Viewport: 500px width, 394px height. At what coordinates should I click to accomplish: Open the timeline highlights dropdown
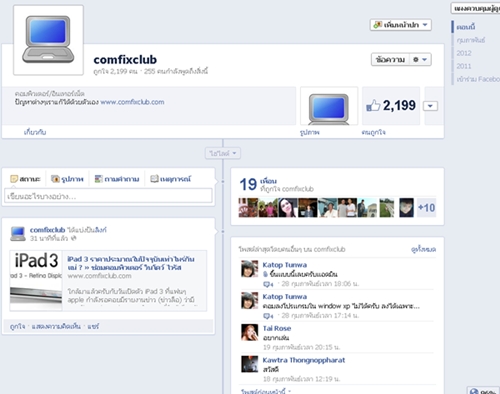pyautogui.click(x=223, y=153)
